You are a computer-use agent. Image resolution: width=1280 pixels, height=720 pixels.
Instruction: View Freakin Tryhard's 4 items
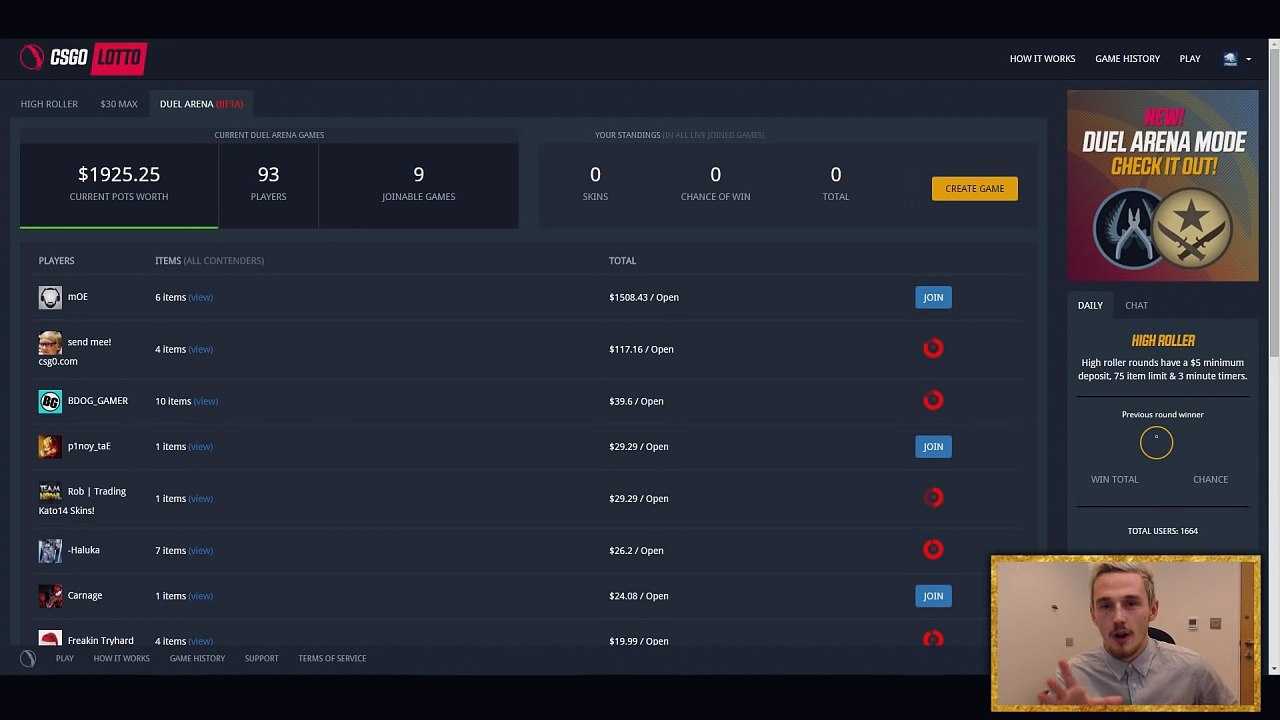pyautogui.click(x=201, y=641)
